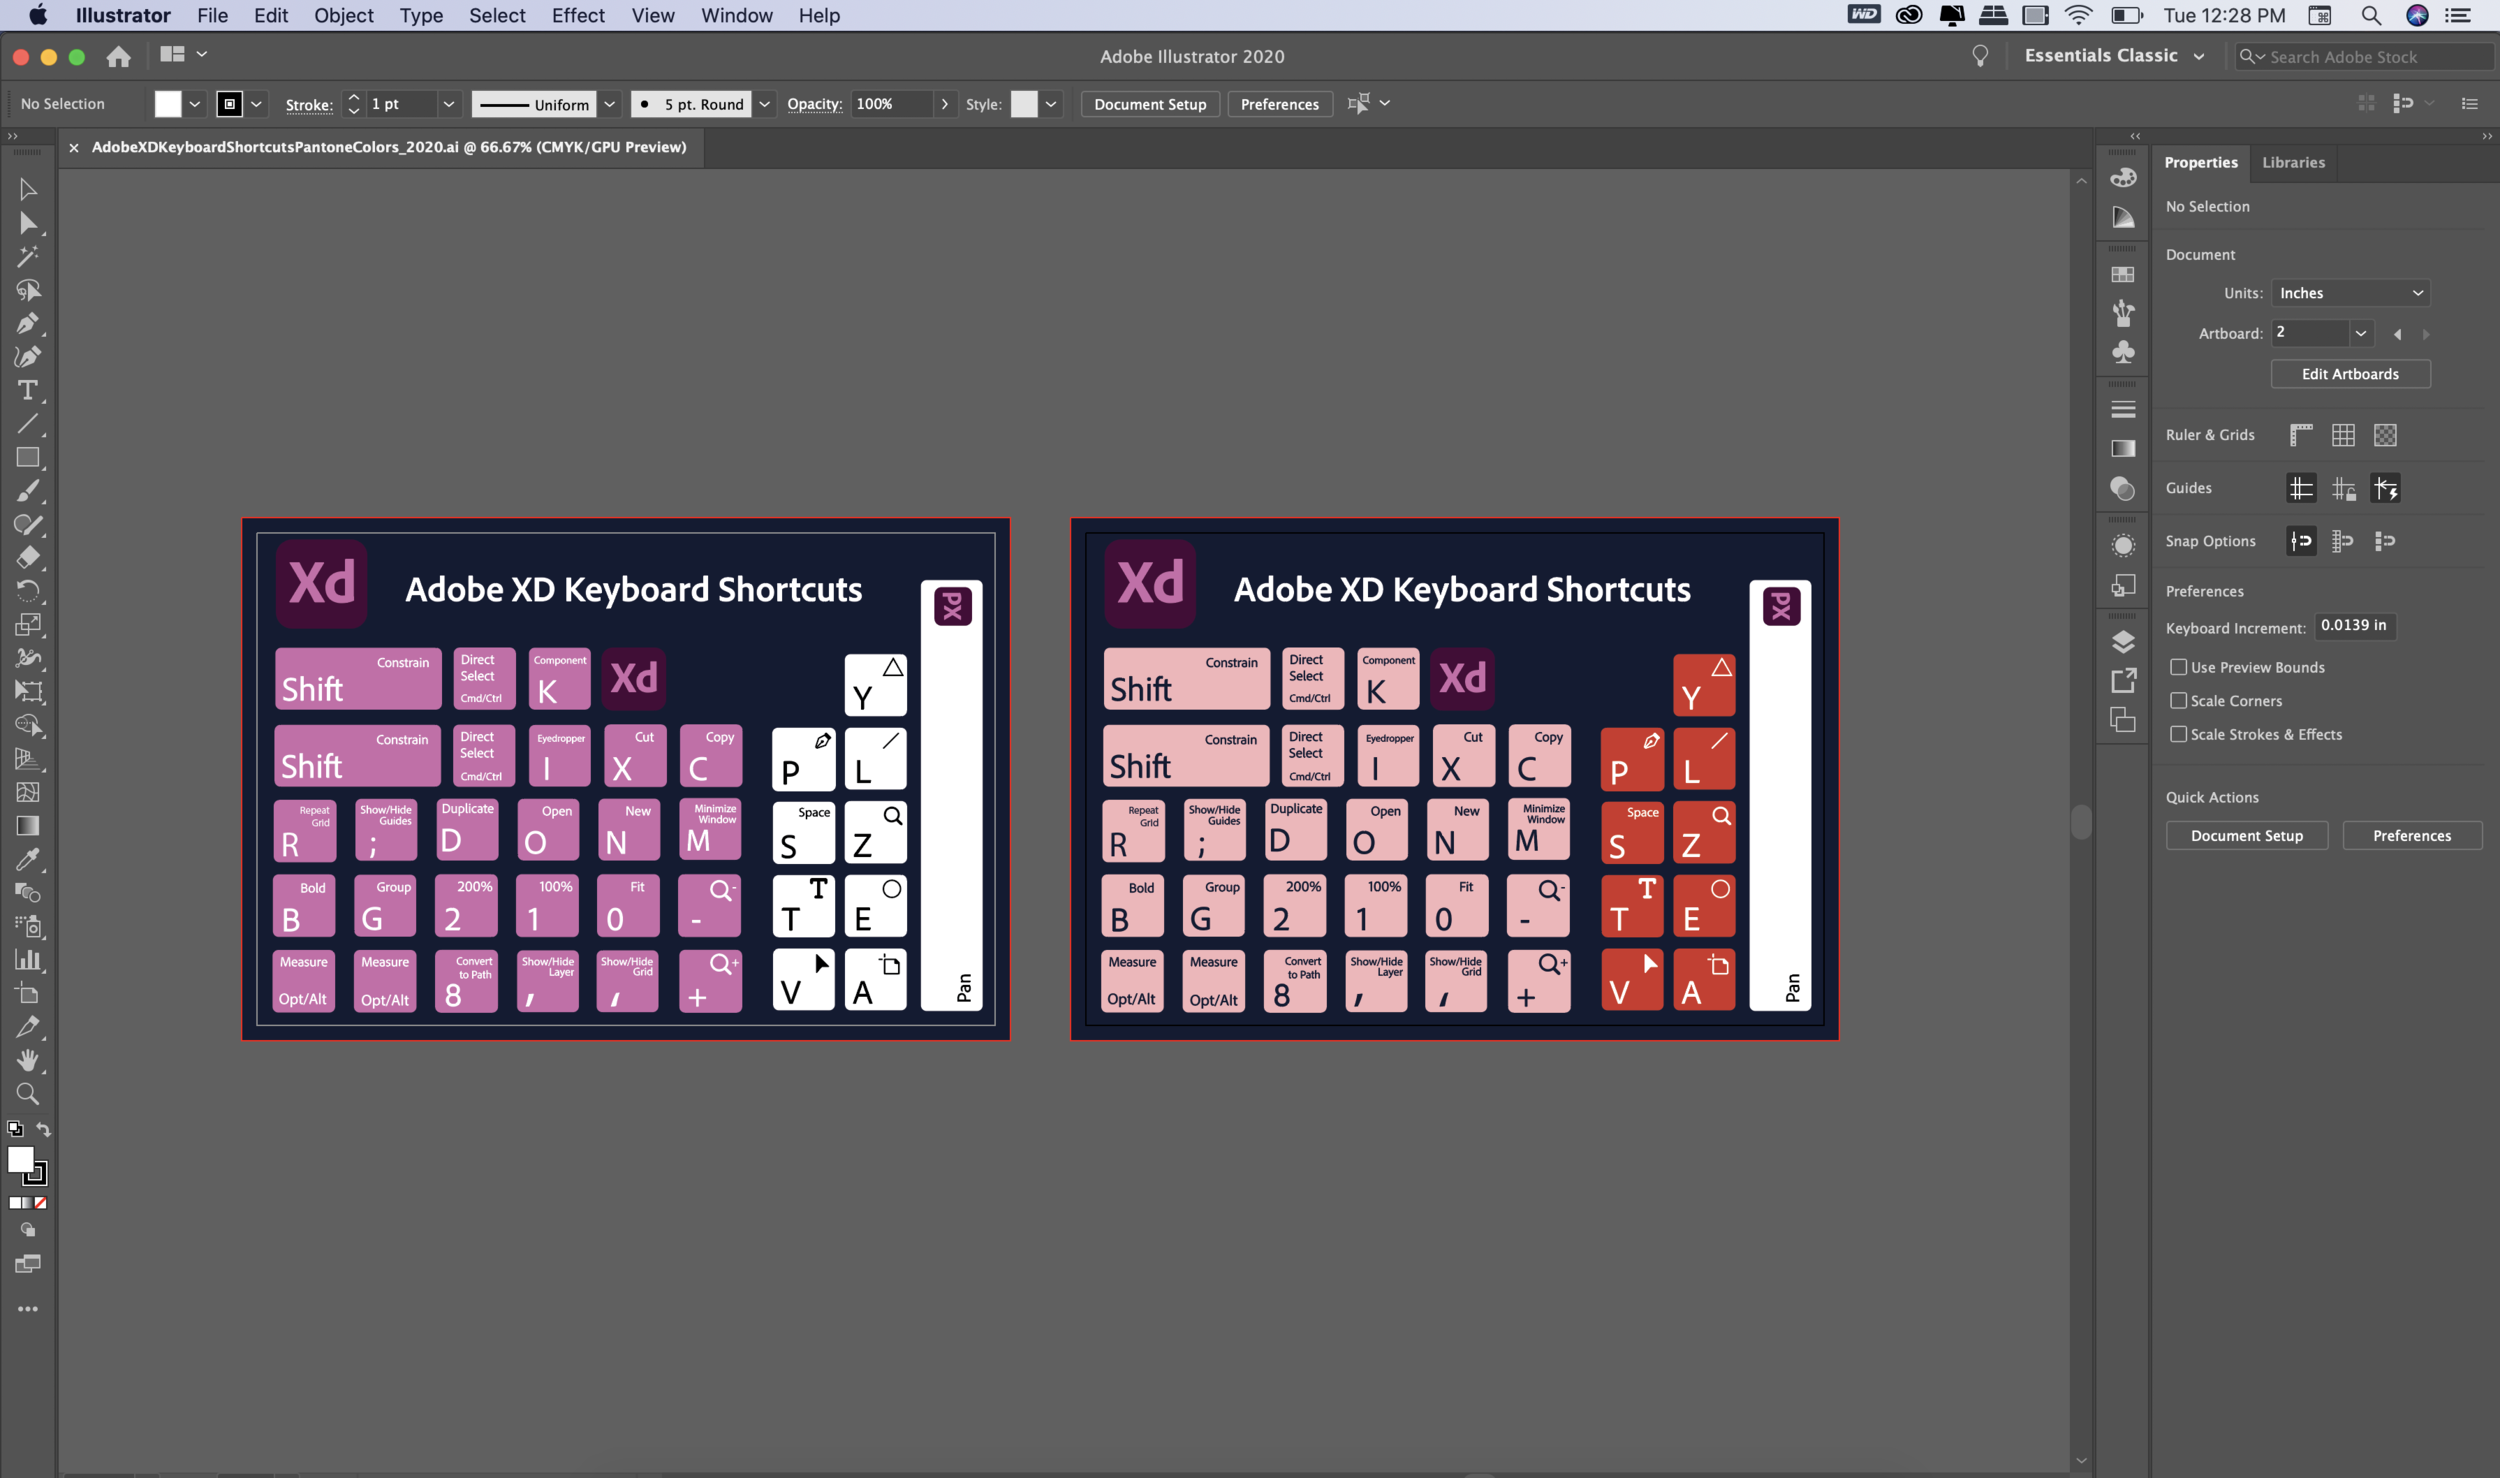Open the Layers panel icon
2500x1478 pixels.
pyautogui.click(x=2123, y=642)
